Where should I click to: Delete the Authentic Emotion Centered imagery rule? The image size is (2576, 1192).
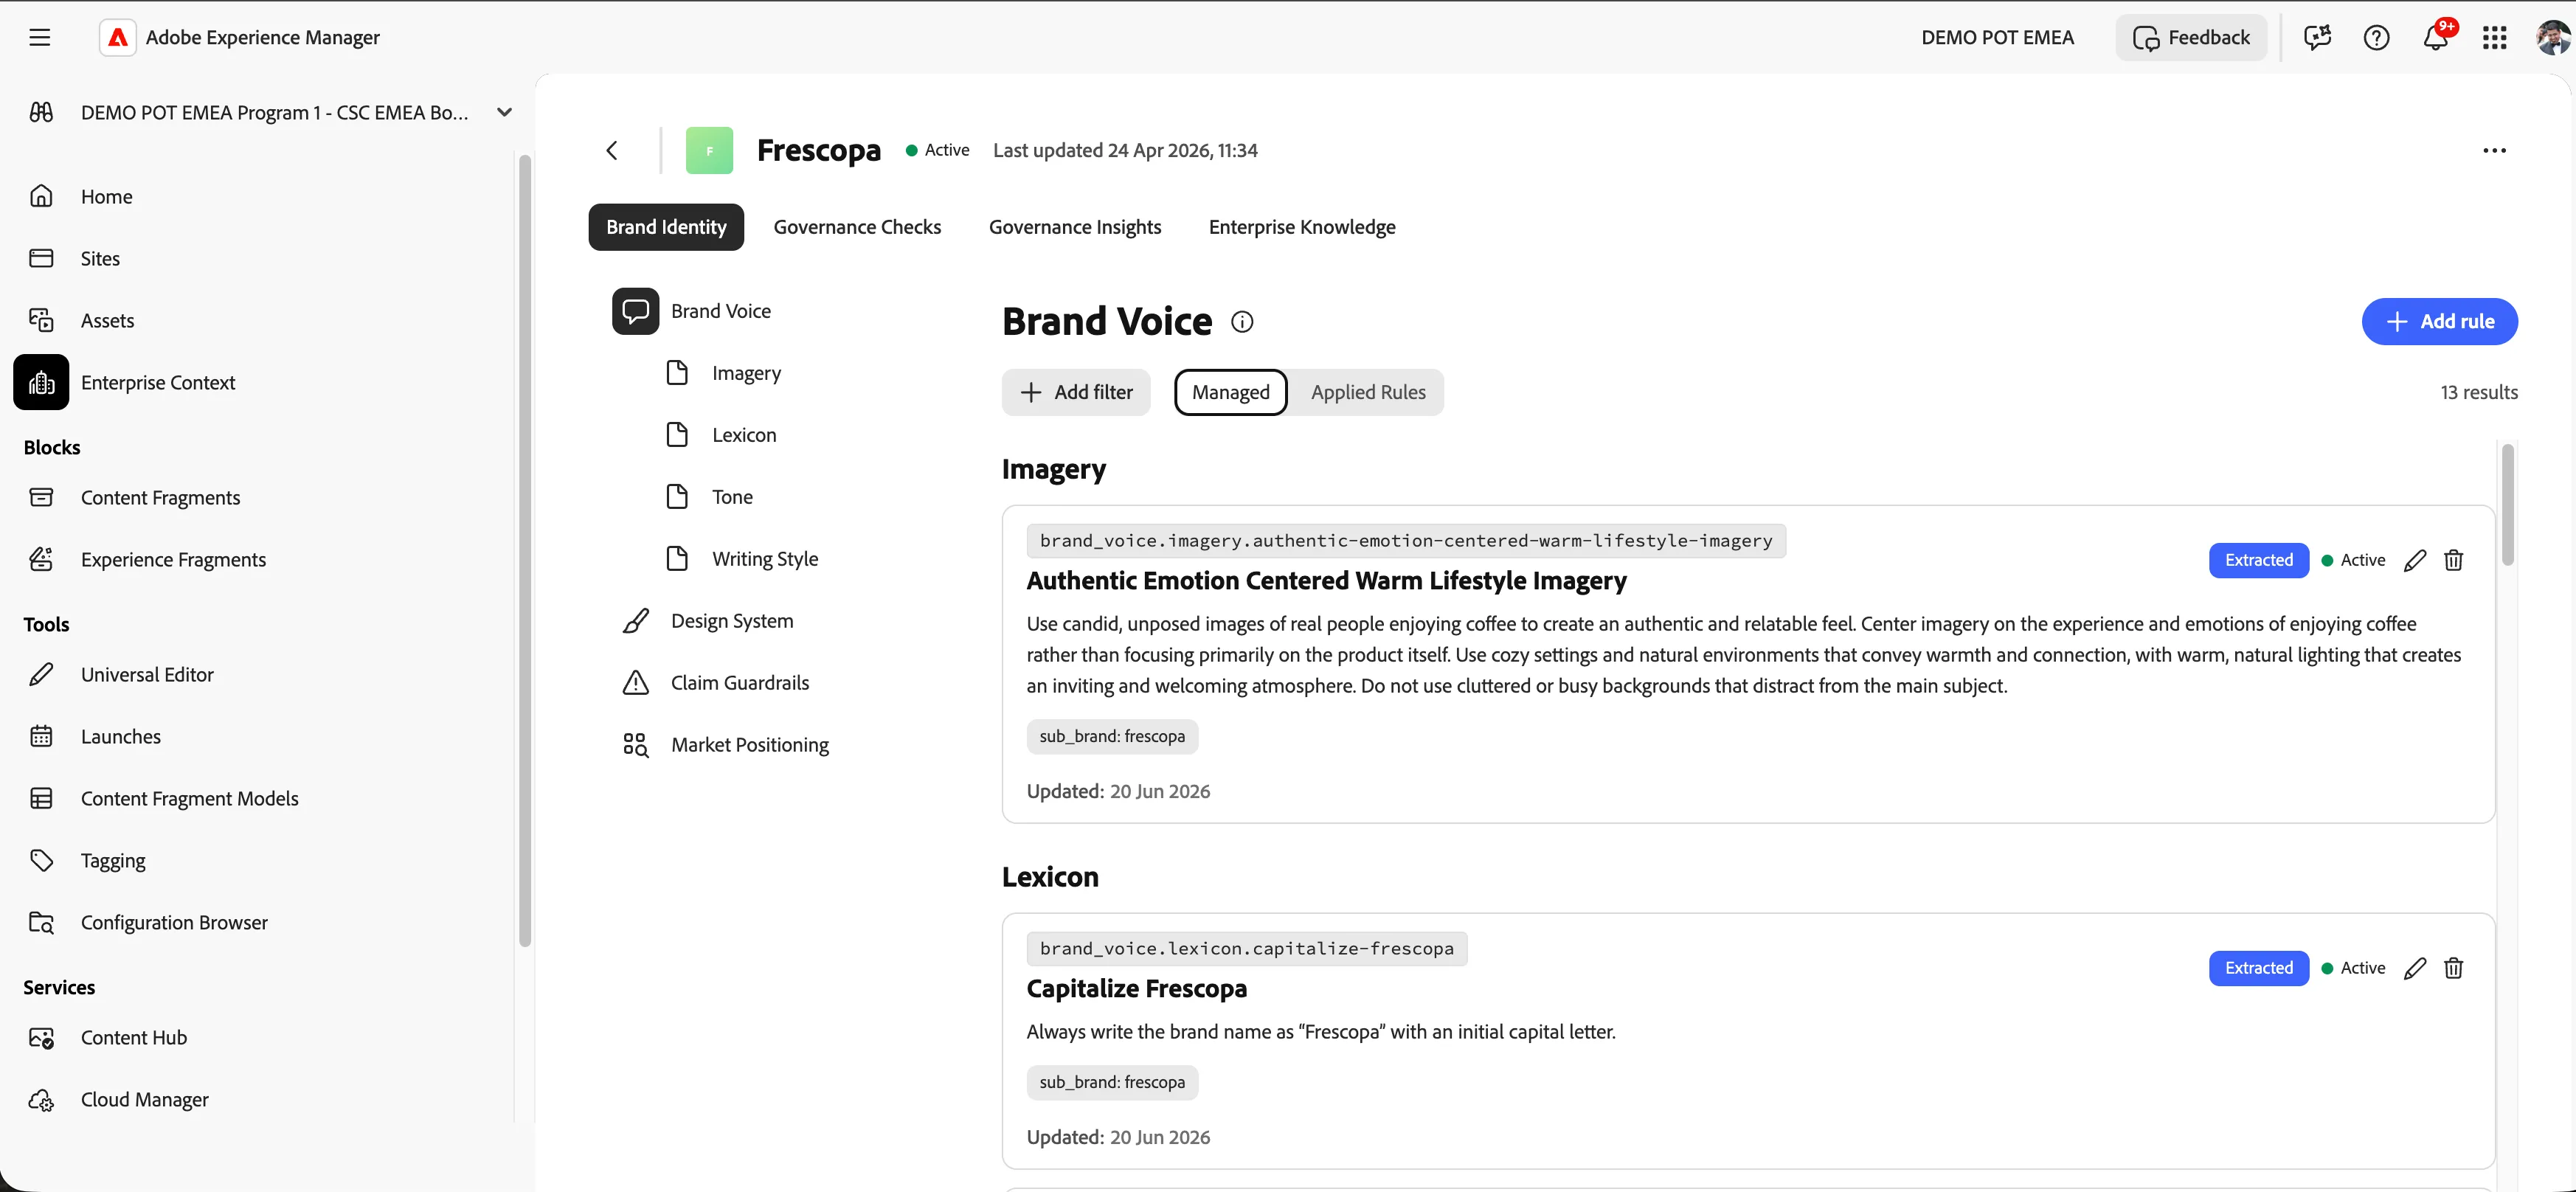pos(2453,560)
